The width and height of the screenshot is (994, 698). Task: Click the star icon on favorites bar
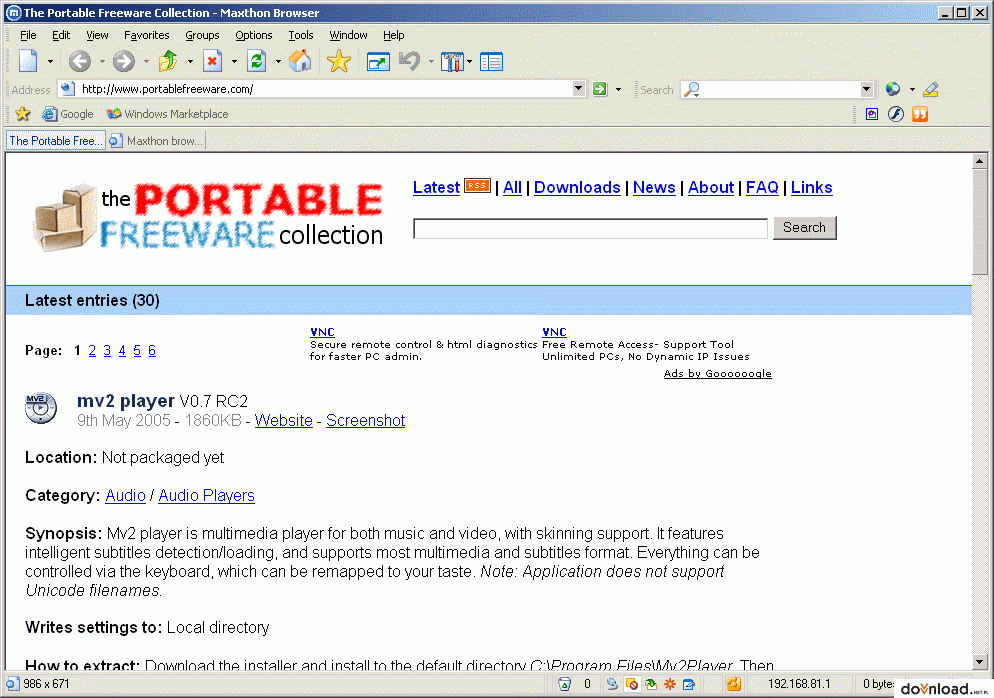click(23, 114)
